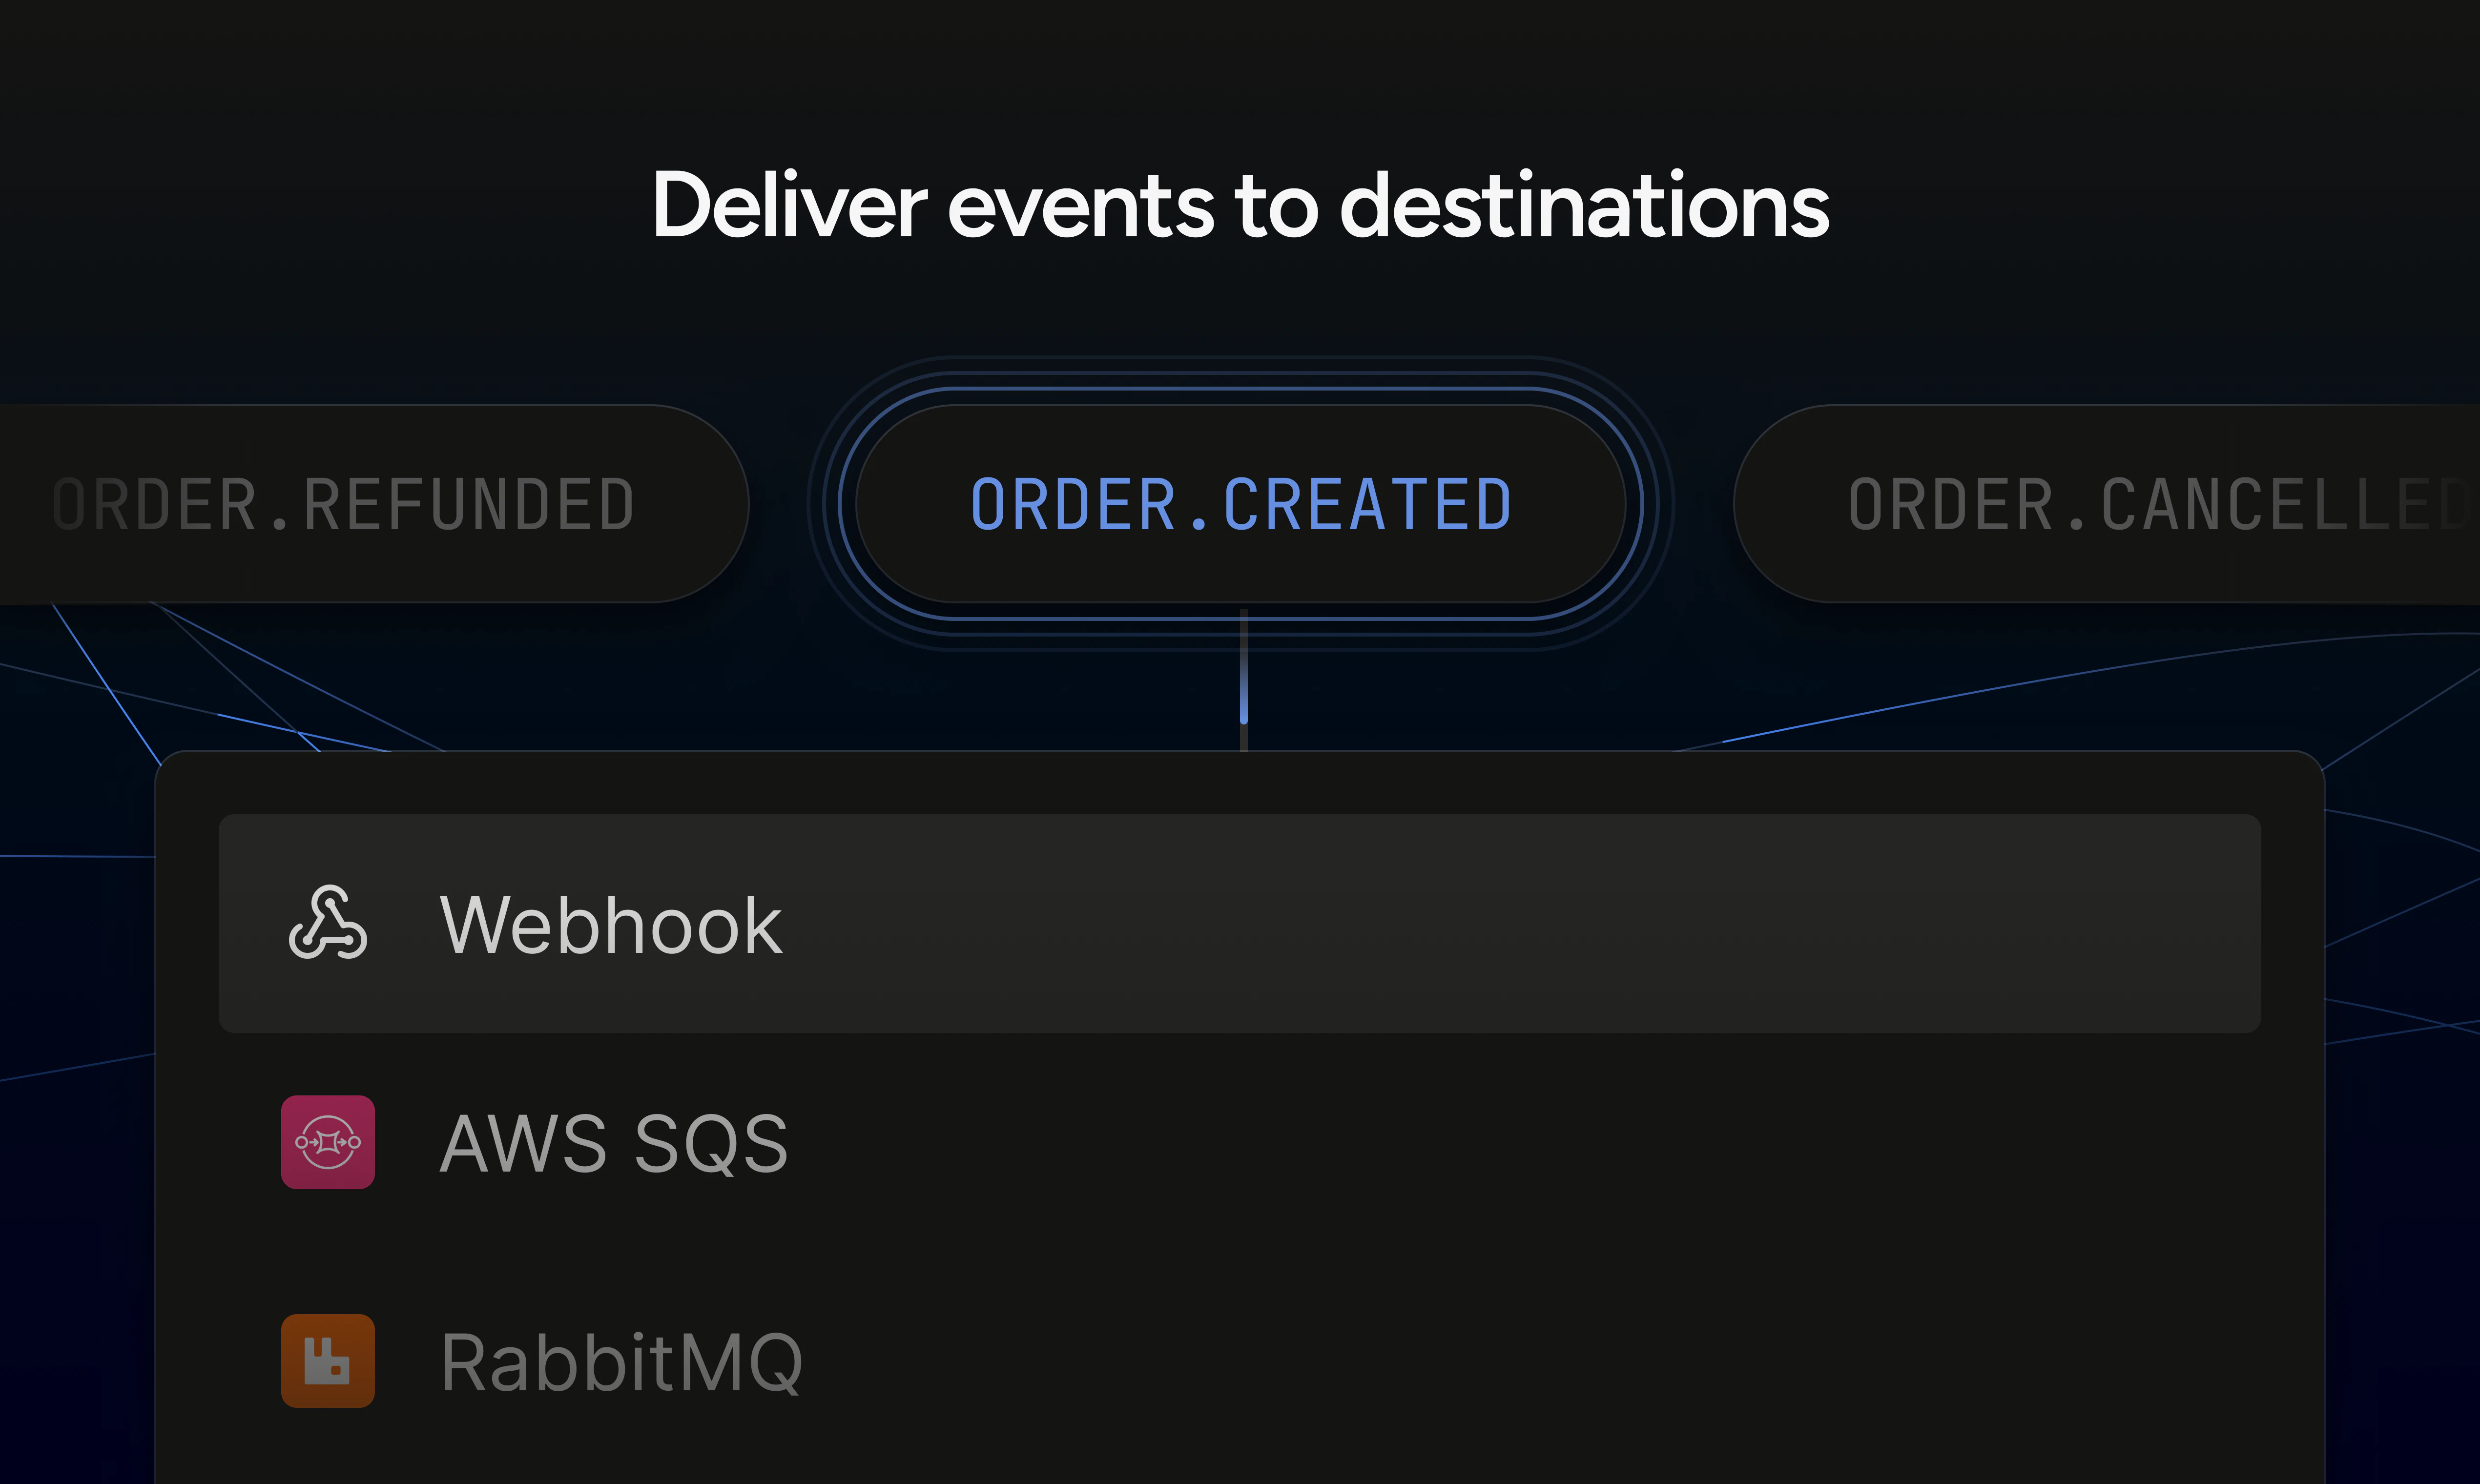2480x1484 pixels.
Task: Click the RabbitMQ logo icon
Action: [x=328, y=1361]
